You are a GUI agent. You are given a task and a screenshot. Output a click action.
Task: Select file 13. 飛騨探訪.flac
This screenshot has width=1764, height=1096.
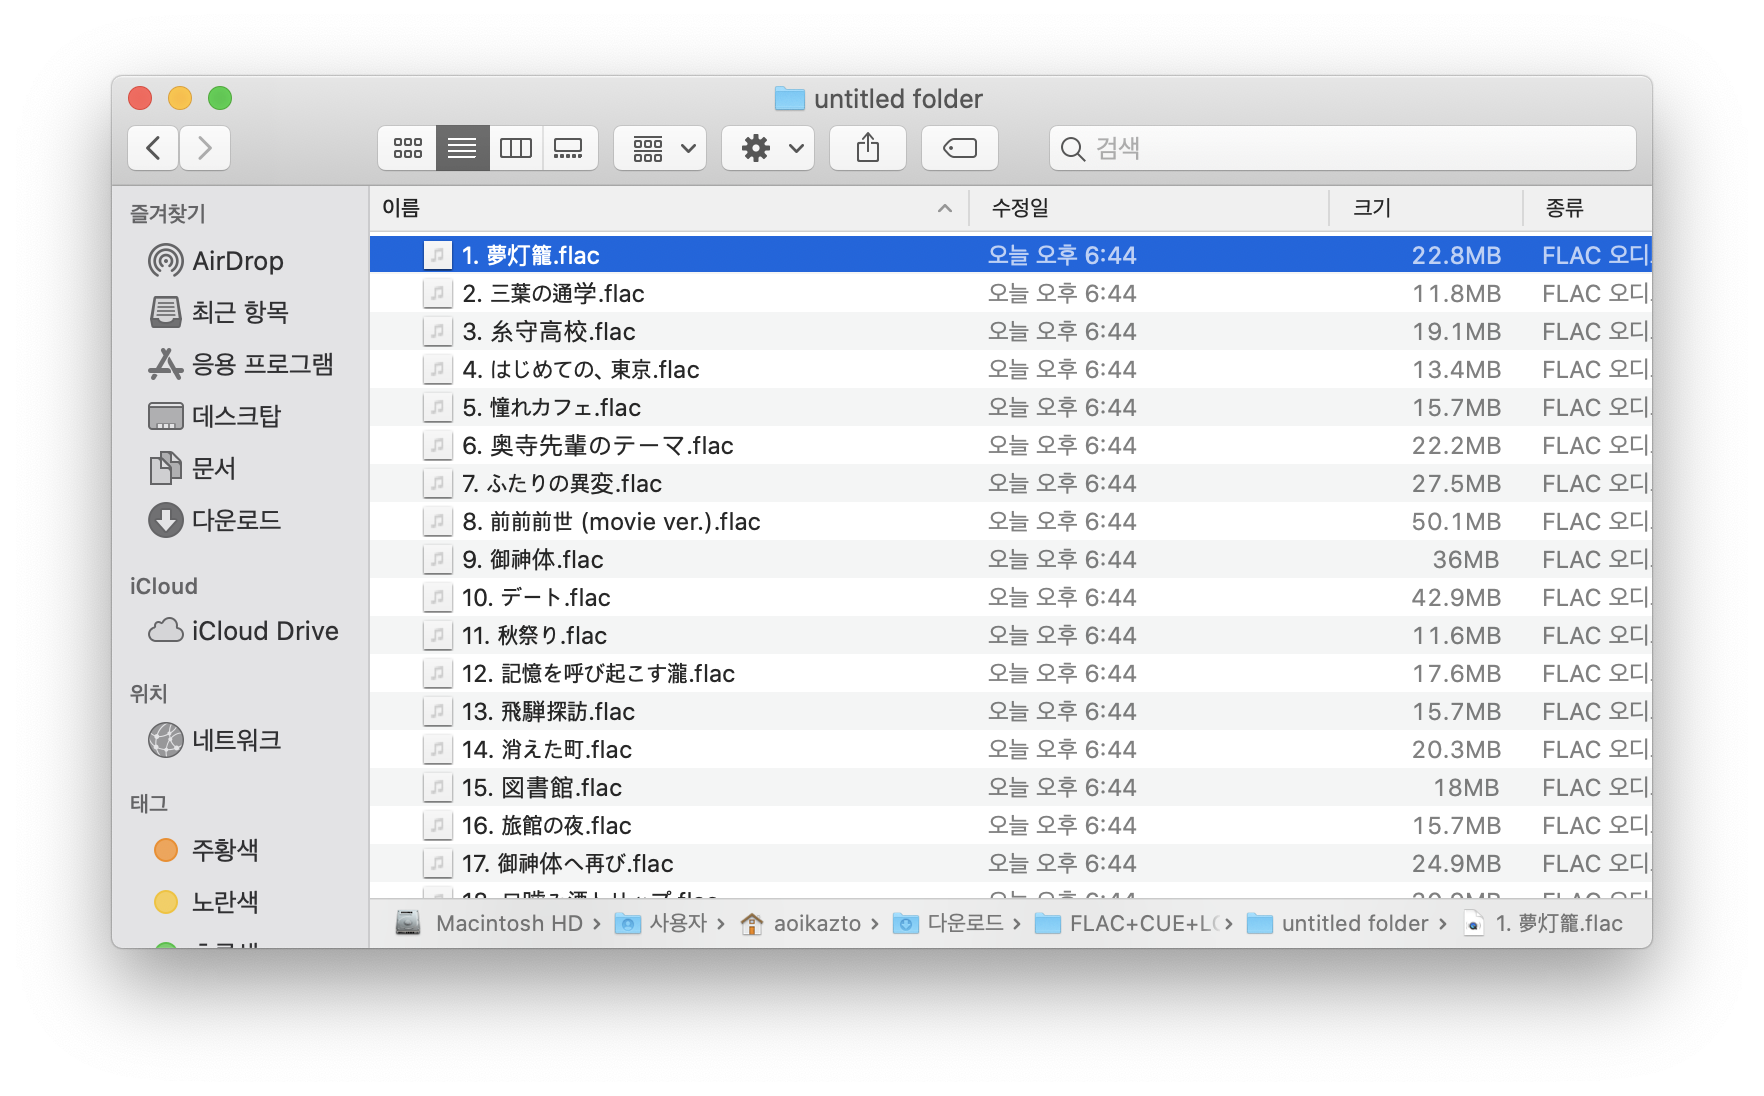1011,711
